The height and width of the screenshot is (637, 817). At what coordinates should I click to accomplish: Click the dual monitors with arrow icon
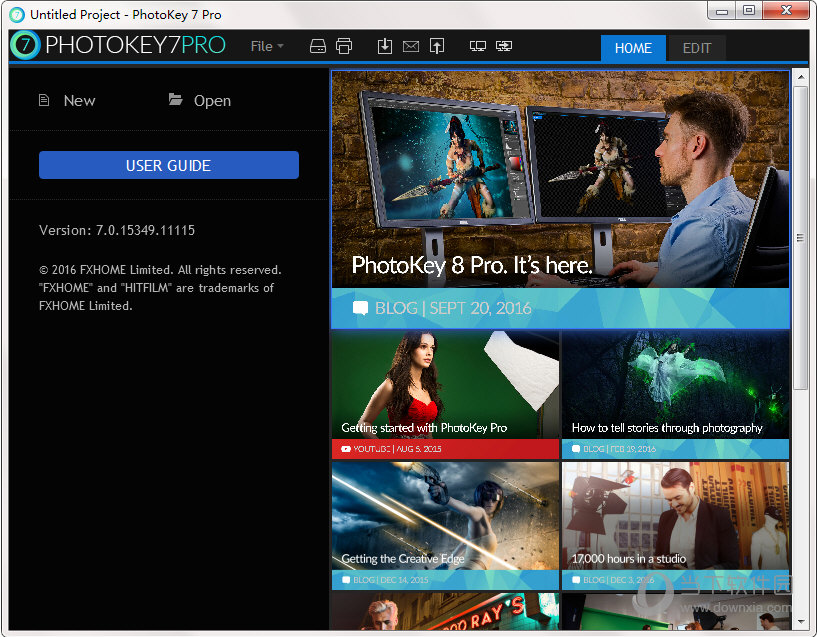504,46
